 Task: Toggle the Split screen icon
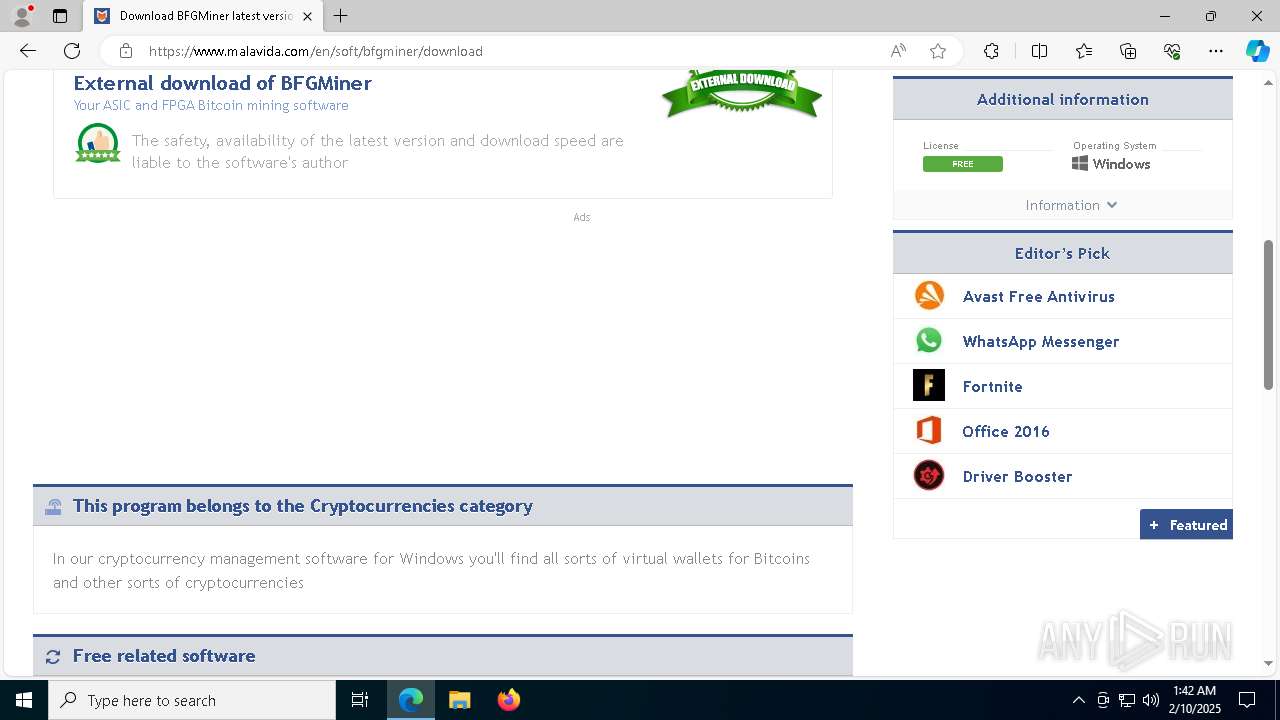pos(1039,51)
